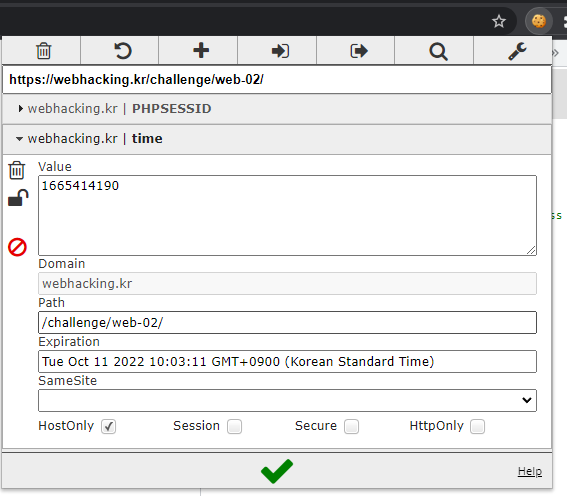
Task: Click the Path field /challenge/web-02/
Action: point(287,322)
